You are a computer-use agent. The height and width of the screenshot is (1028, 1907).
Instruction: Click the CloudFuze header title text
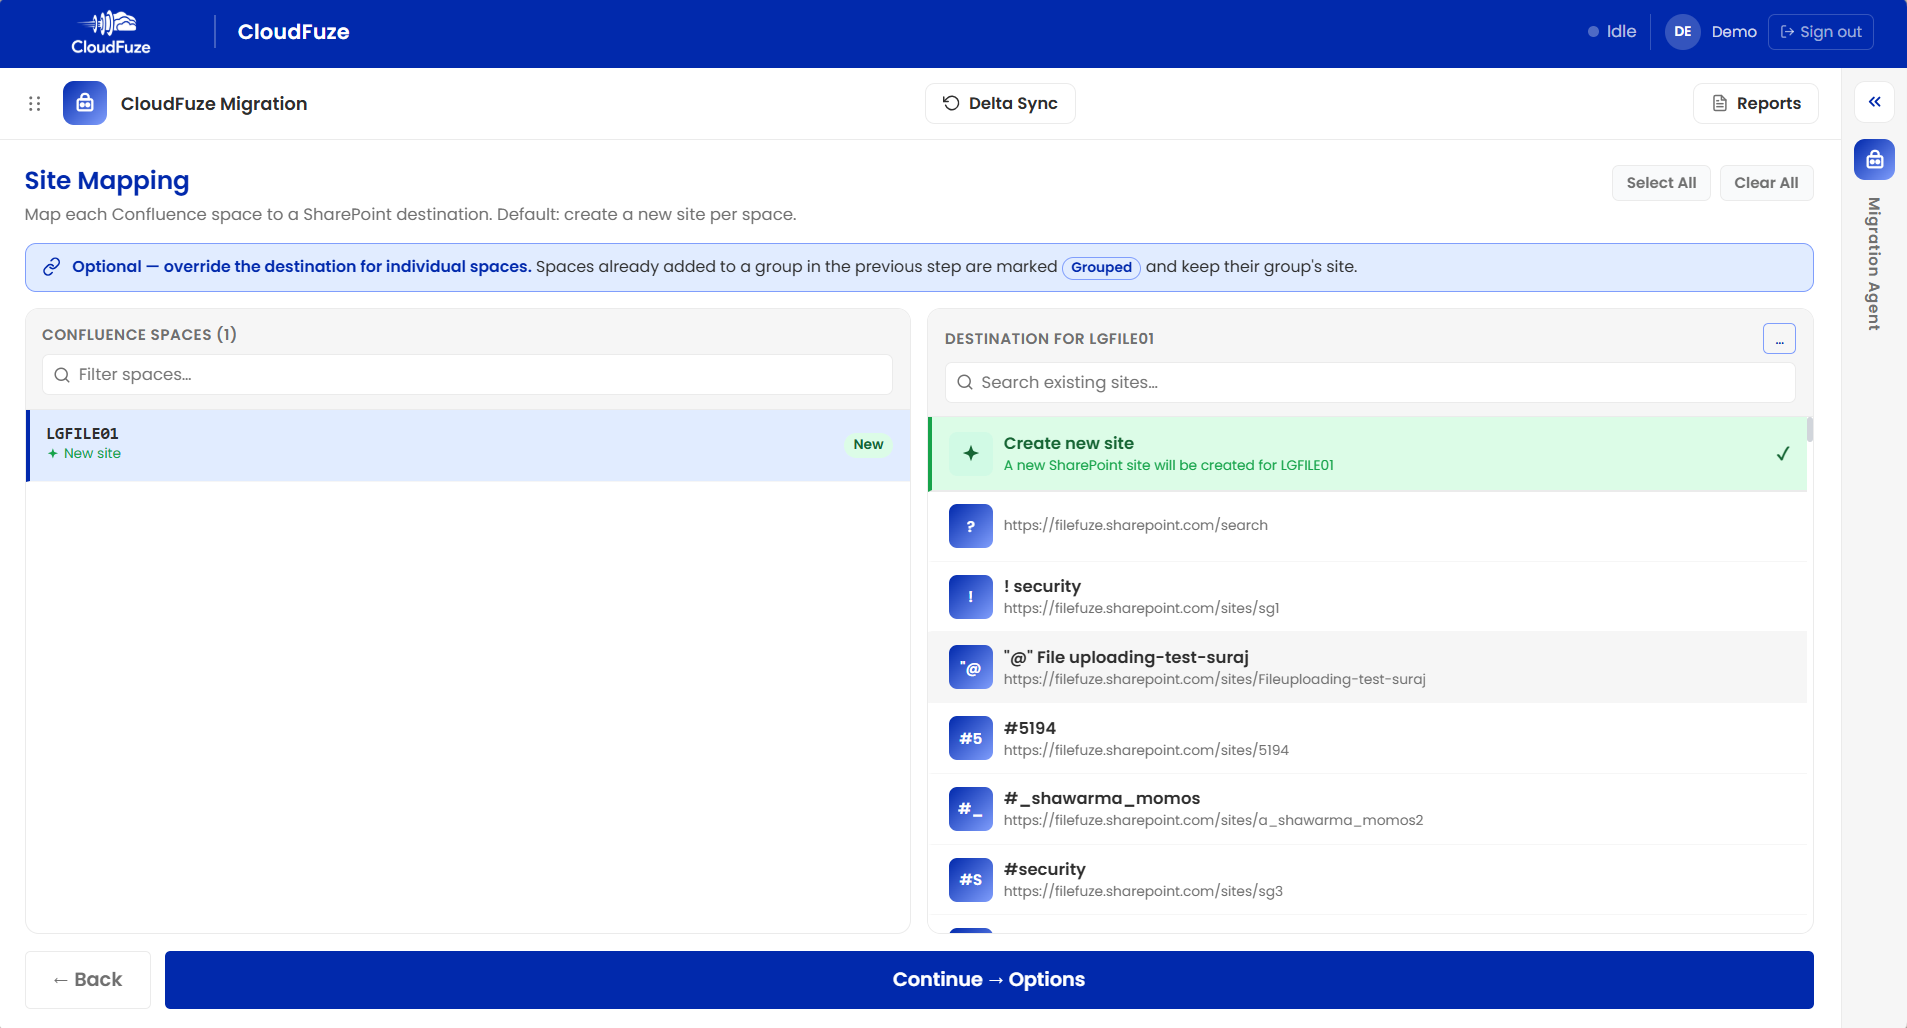point(293,32)
